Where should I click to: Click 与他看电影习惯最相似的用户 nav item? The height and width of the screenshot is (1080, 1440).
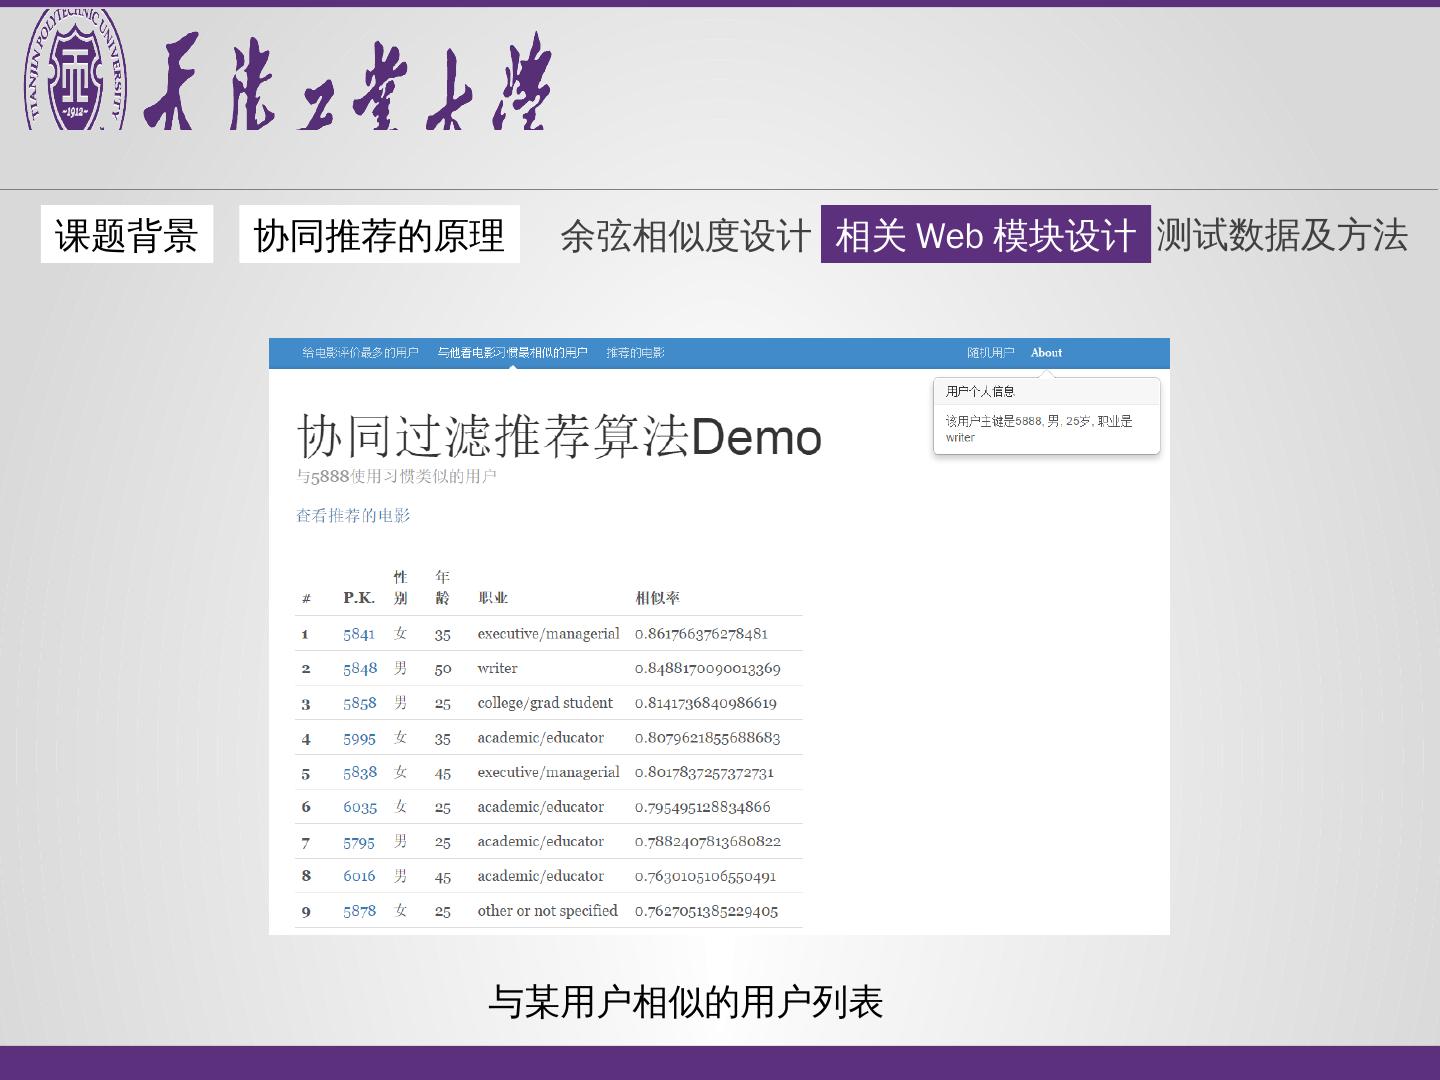[x=512, y=353]
